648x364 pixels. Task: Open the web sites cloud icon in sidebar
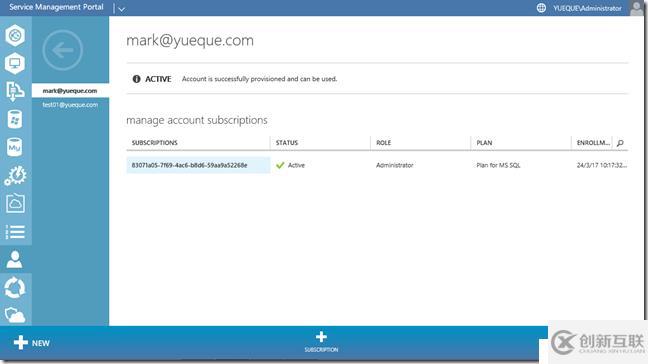tap(15, 36)
